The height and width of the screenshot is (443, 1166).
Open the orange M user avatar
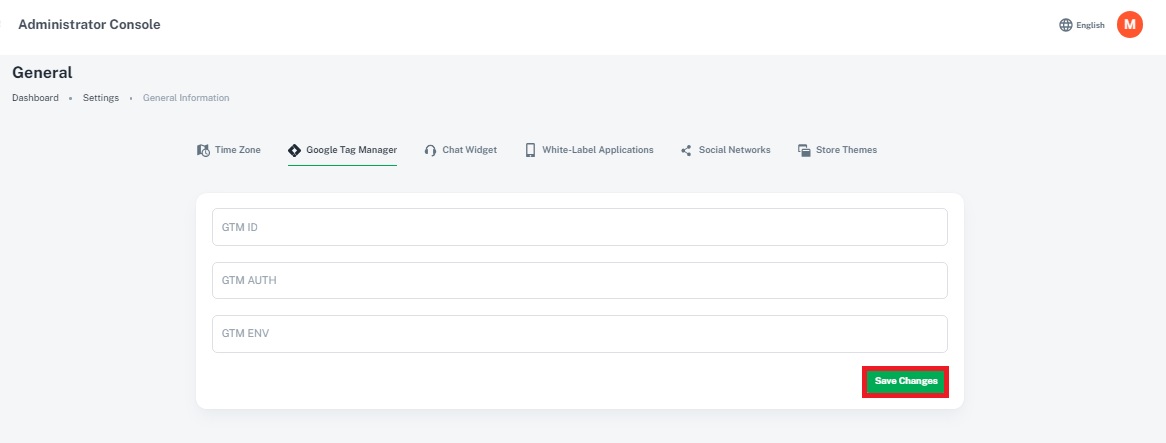pyautogui.click(x=1130, y=25)
